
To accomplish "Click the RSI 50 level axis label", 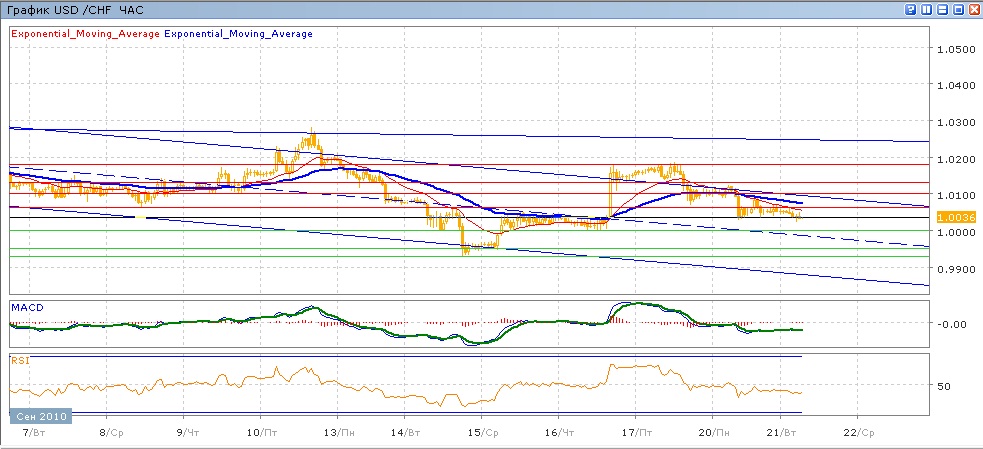I will coord(944,386).
